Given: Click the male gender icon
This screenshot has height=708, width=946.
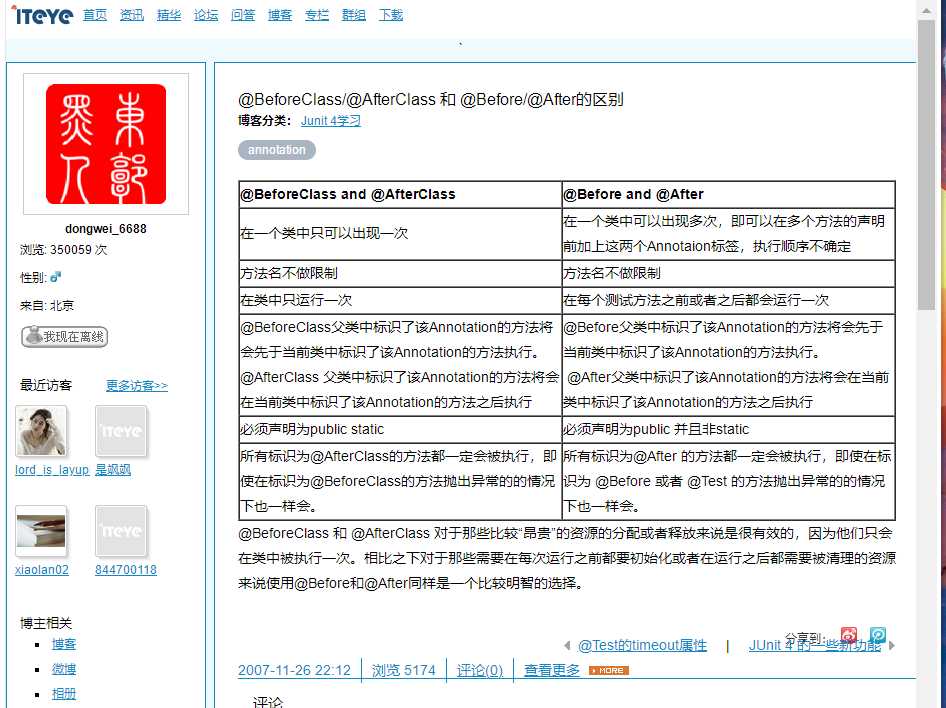Looking at the screenshot, I should [x=56, y=277].
